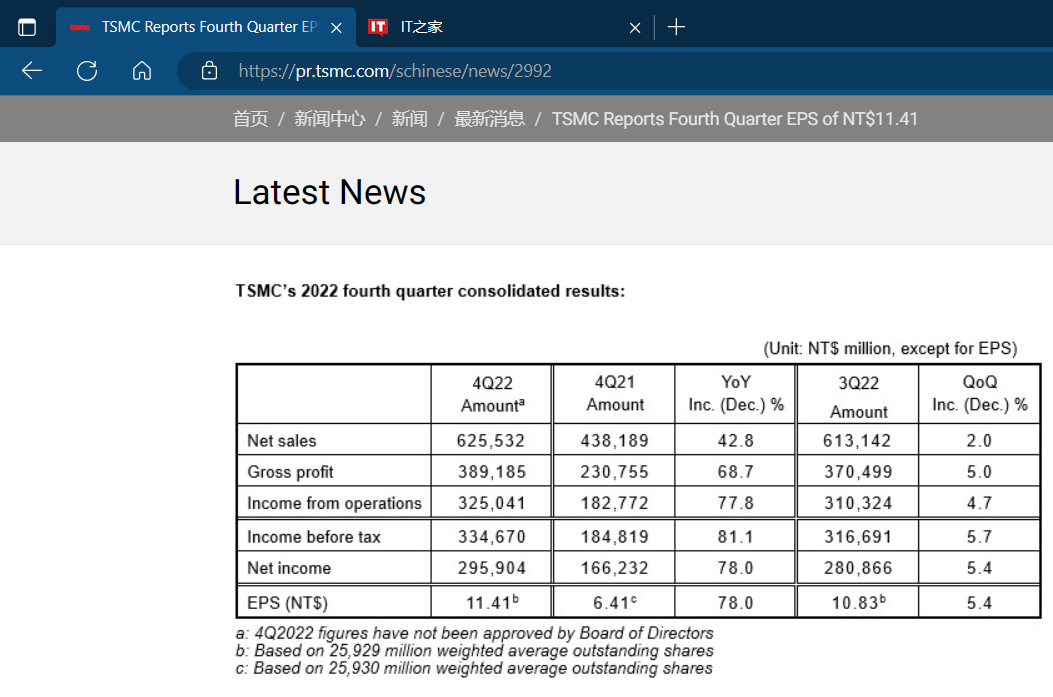Screen dimensions: 1053x697
Task: Click Net income 4Q22 value 295,904
Action: click(x=492, y=568)
